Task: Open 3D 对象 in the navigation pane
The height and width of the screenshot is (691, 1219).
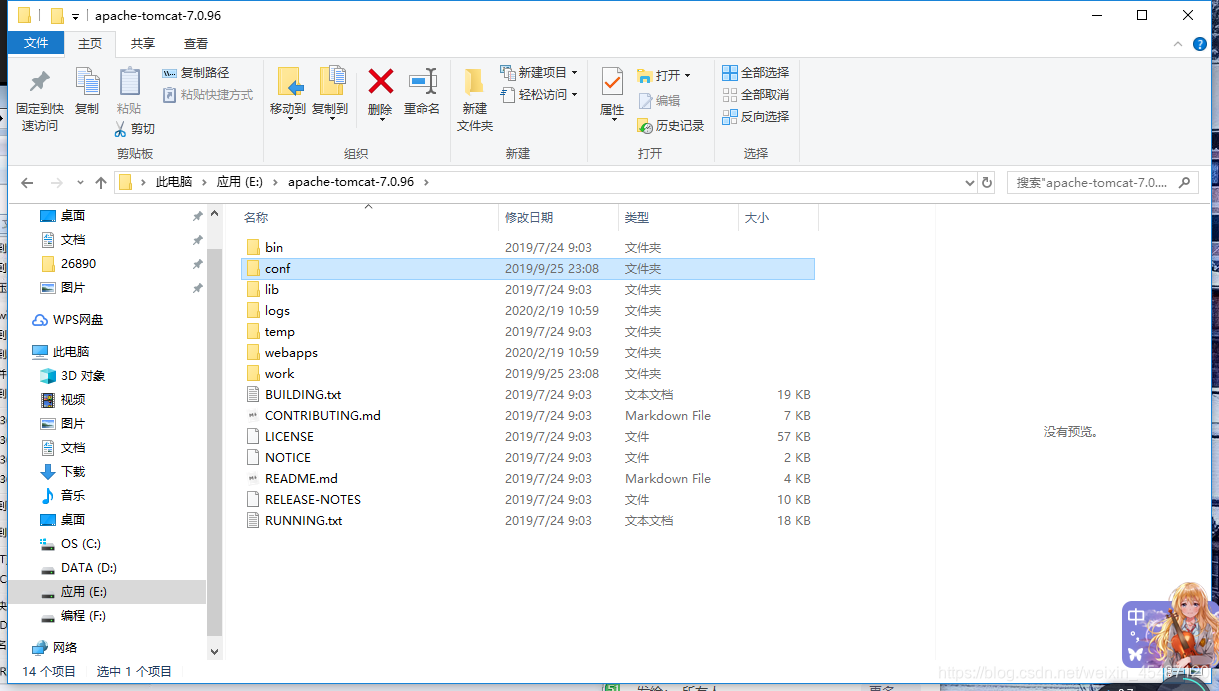Action: click(x=83, y=376)
